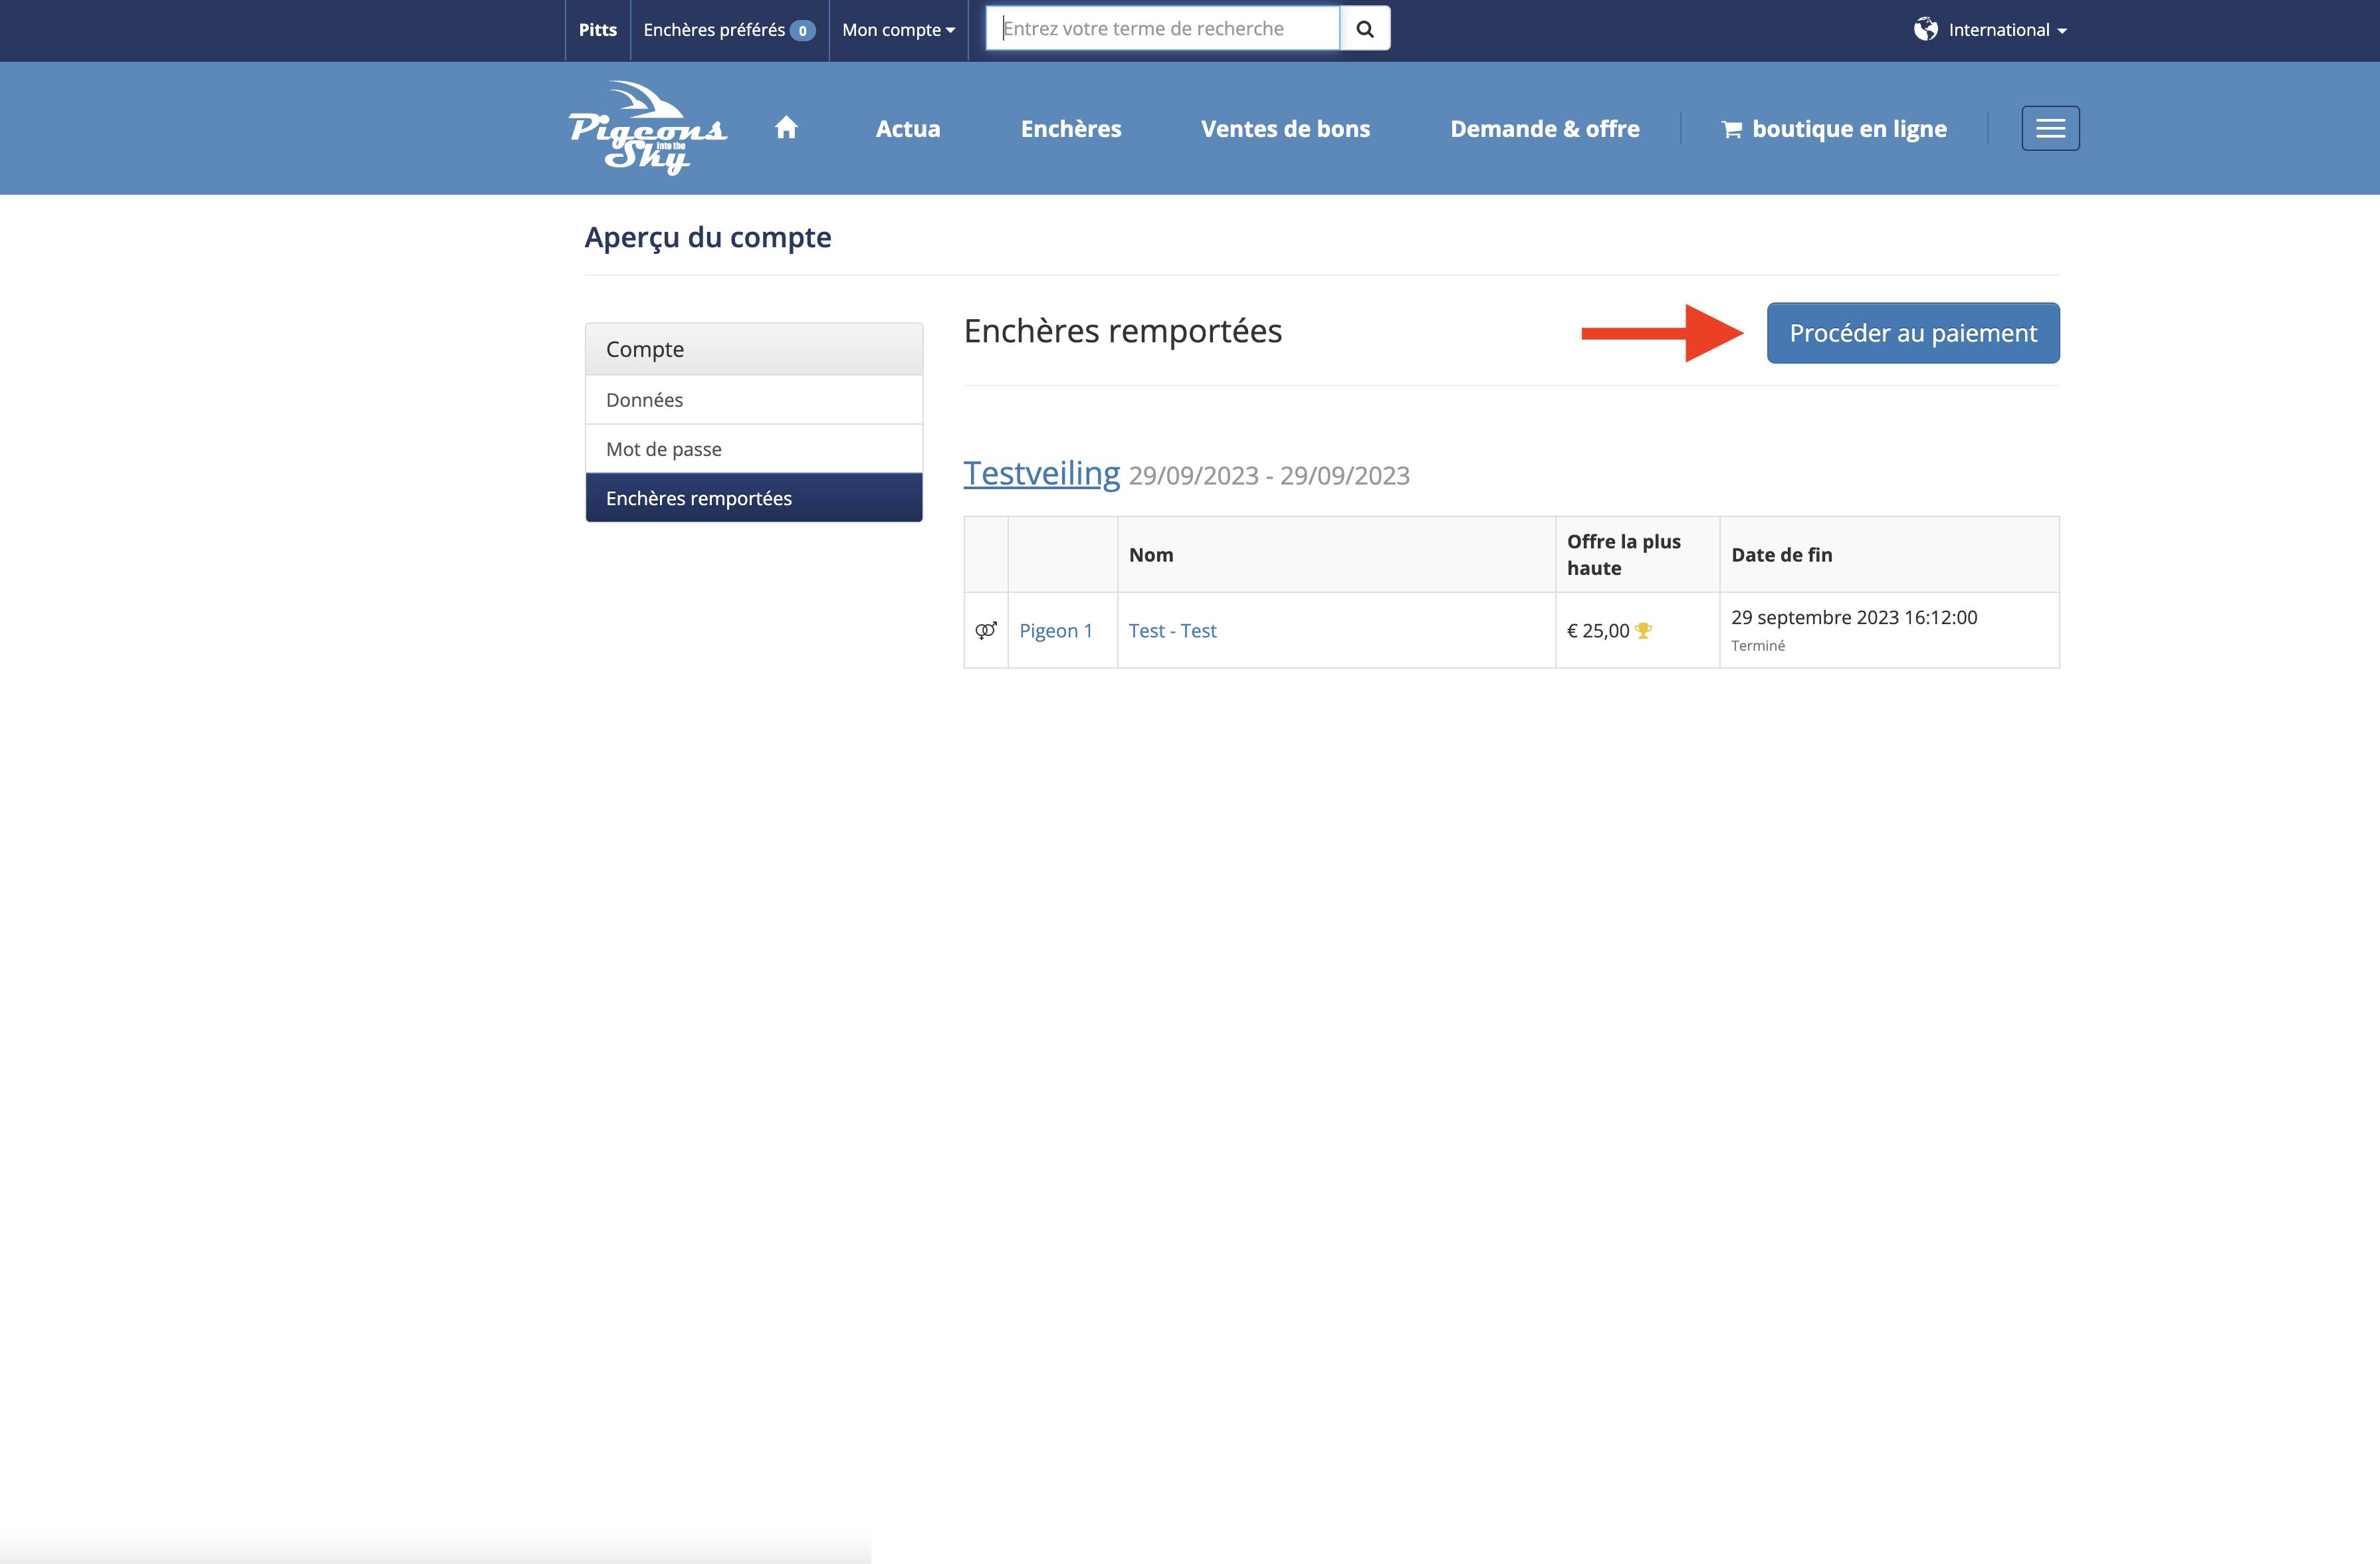Open the Test - Test pigeon link
This screenshot has height=1564, width=2380.
tap(1172, 631)
